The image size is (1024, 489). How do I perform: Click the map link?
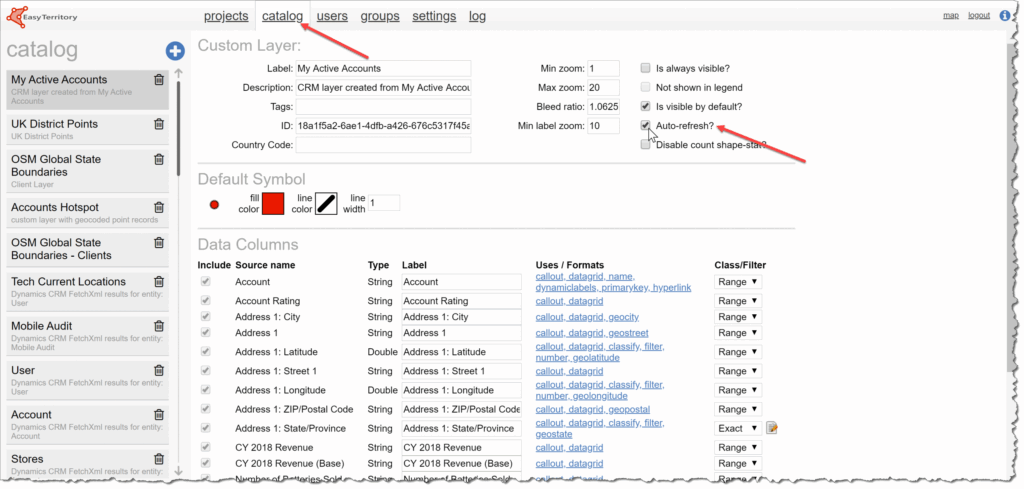tap(951, 15)
